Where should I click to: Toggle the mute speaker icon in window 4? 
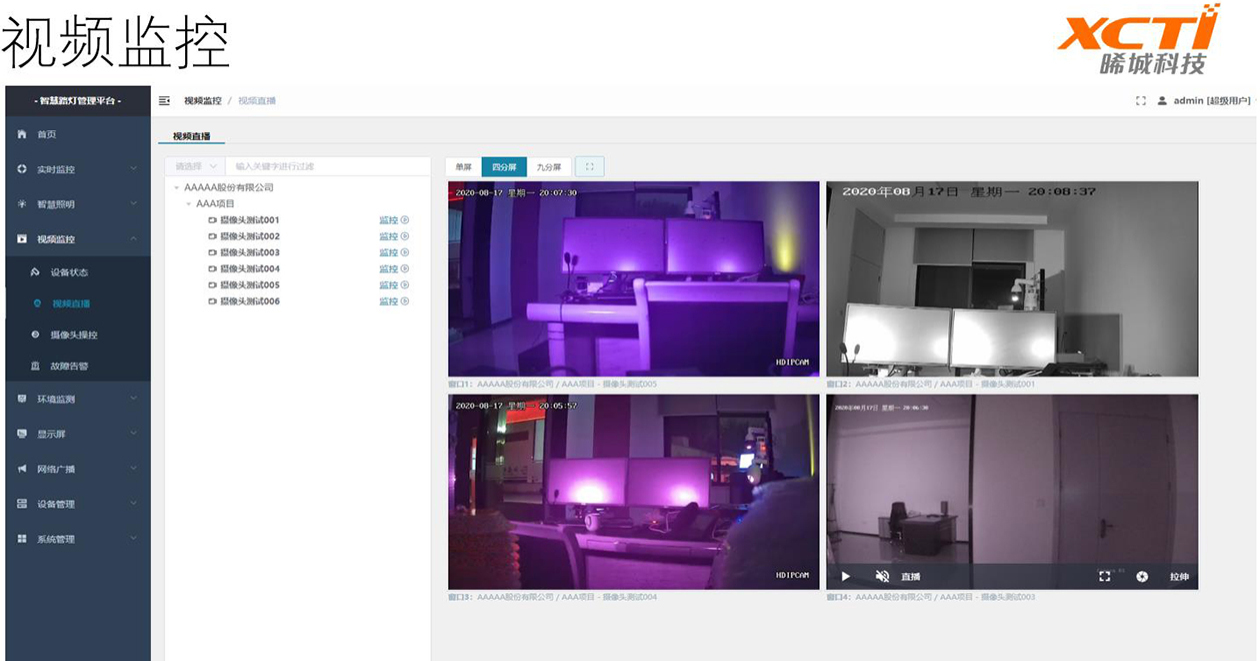click(x=882, y=577)
